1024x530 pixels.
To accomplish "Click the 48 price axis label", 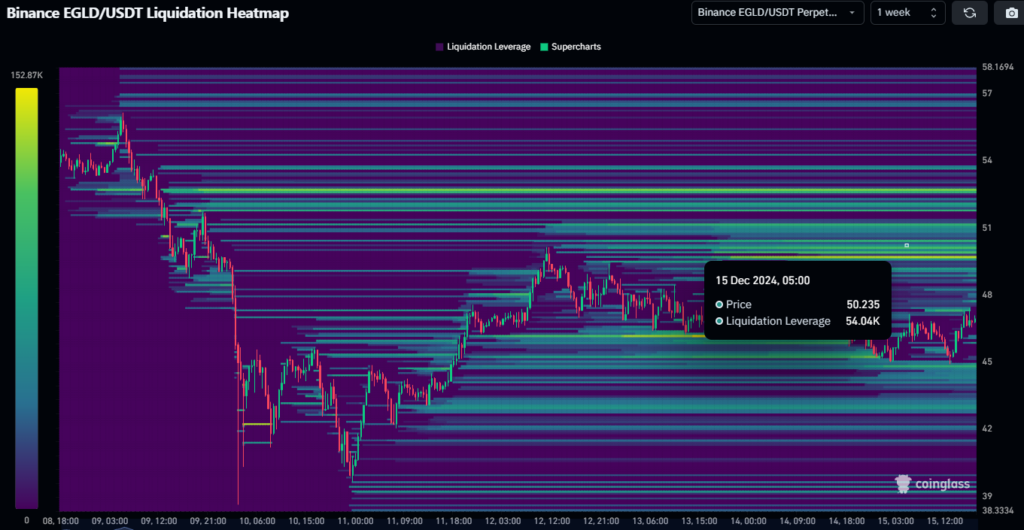I will [x=987, y=294].
